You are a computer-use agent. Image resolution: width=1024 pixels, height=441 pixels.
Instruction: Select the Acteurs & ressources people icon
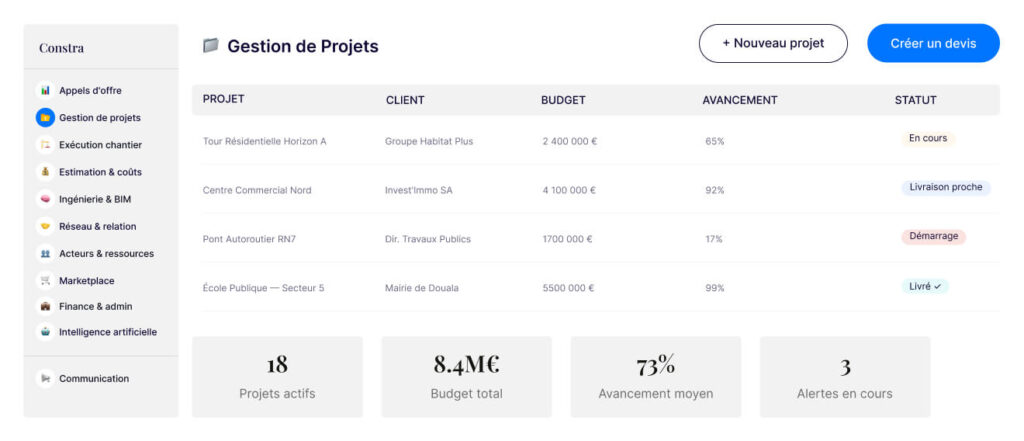pos(45,253)
